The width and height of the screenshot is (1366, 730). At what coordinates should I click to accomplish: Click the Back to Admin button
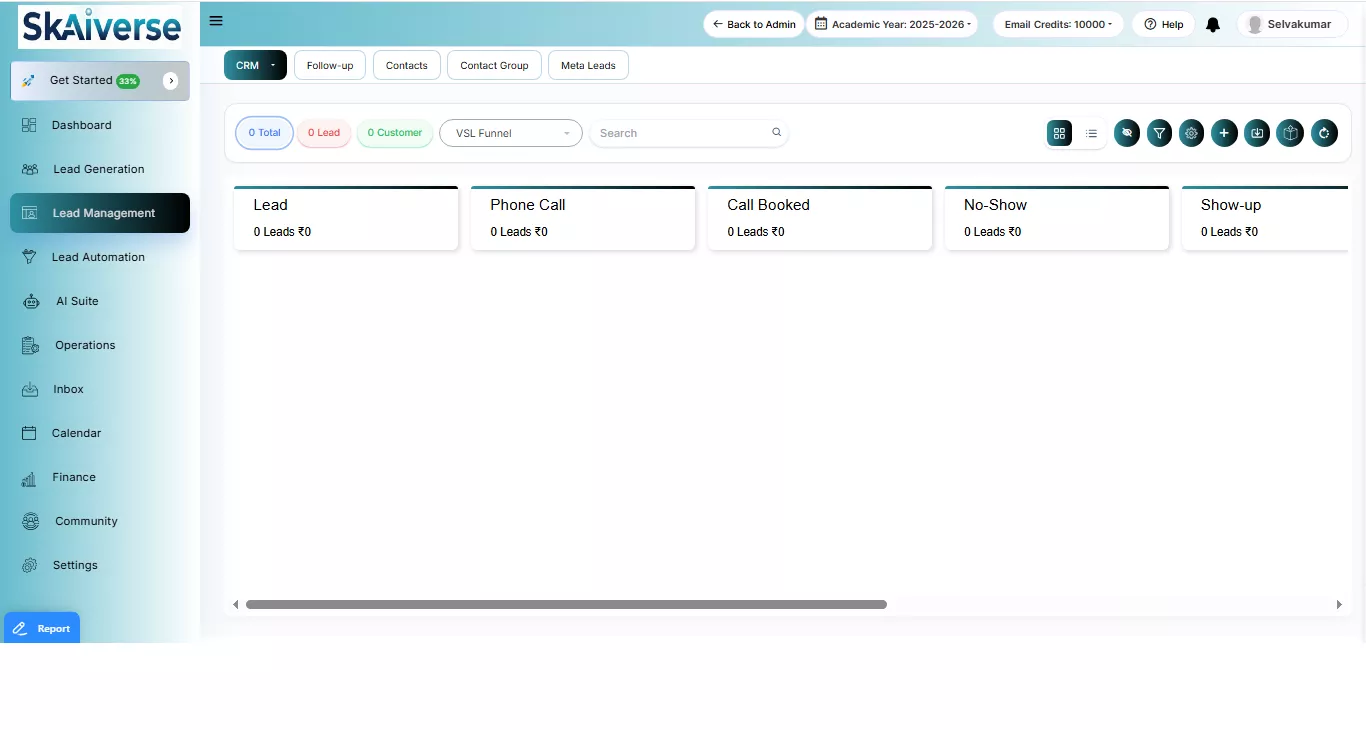click(754, 25)
